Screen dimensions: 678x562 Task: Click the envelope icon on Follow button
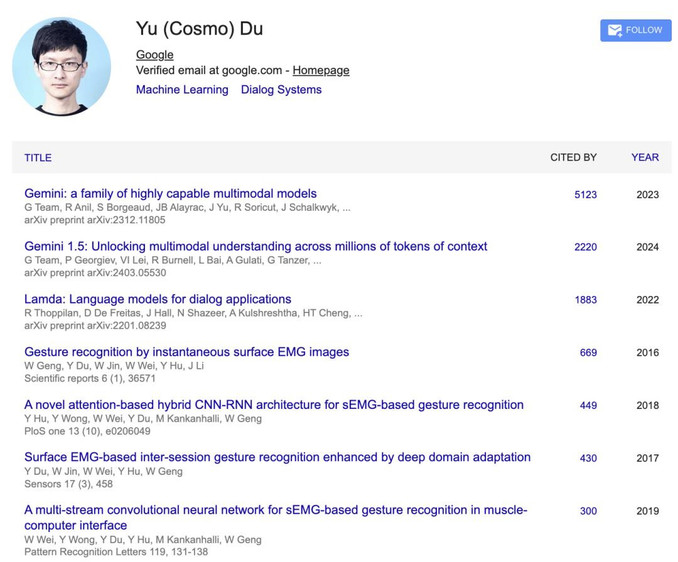pos(614,30)
